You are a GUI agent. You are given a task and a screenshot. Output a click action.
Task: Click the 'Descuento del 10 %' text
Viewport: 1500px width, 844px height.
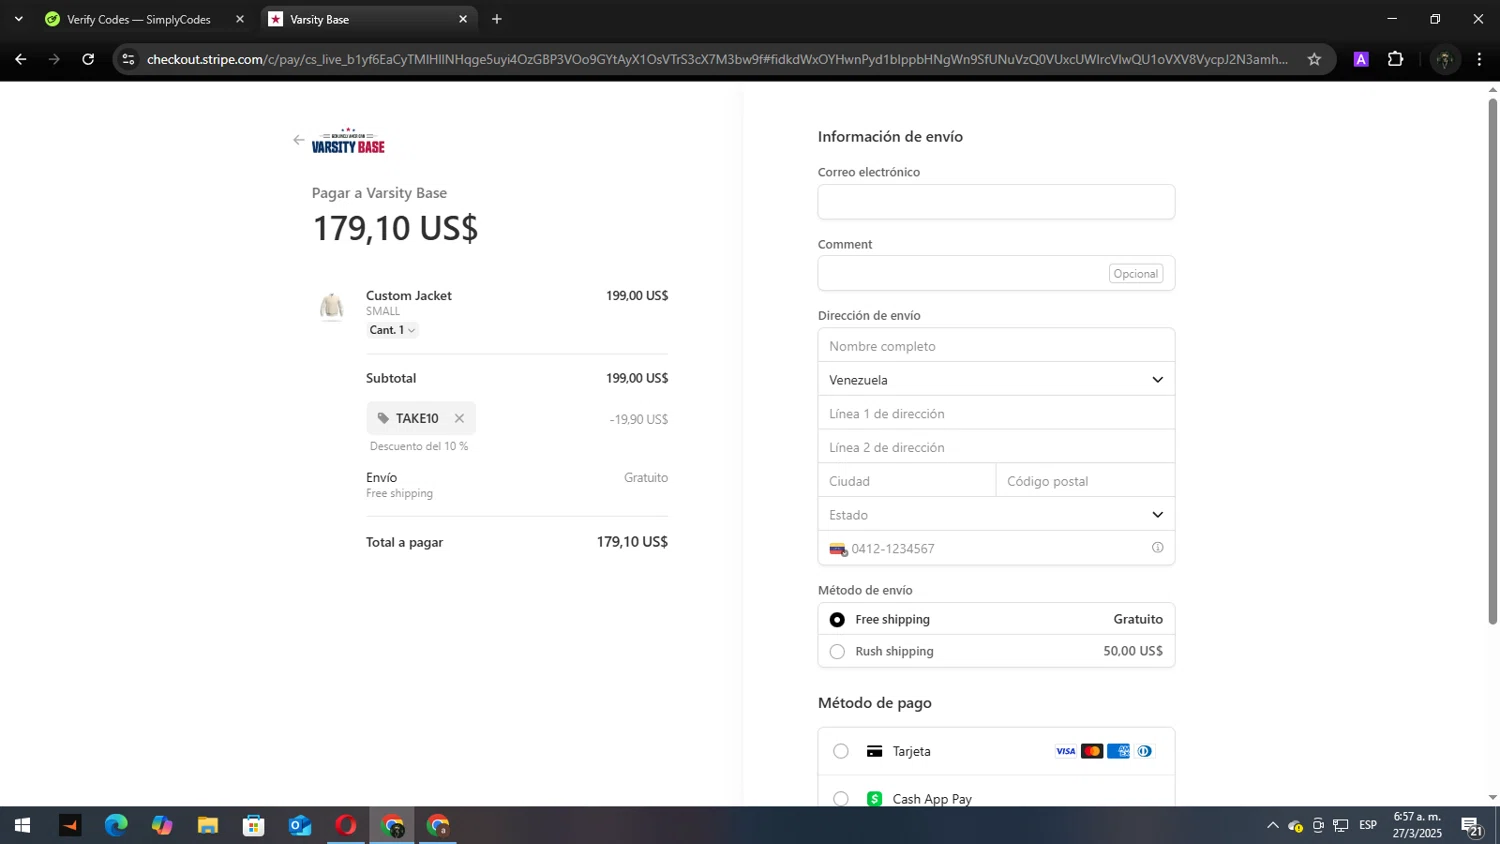(419, 446)
